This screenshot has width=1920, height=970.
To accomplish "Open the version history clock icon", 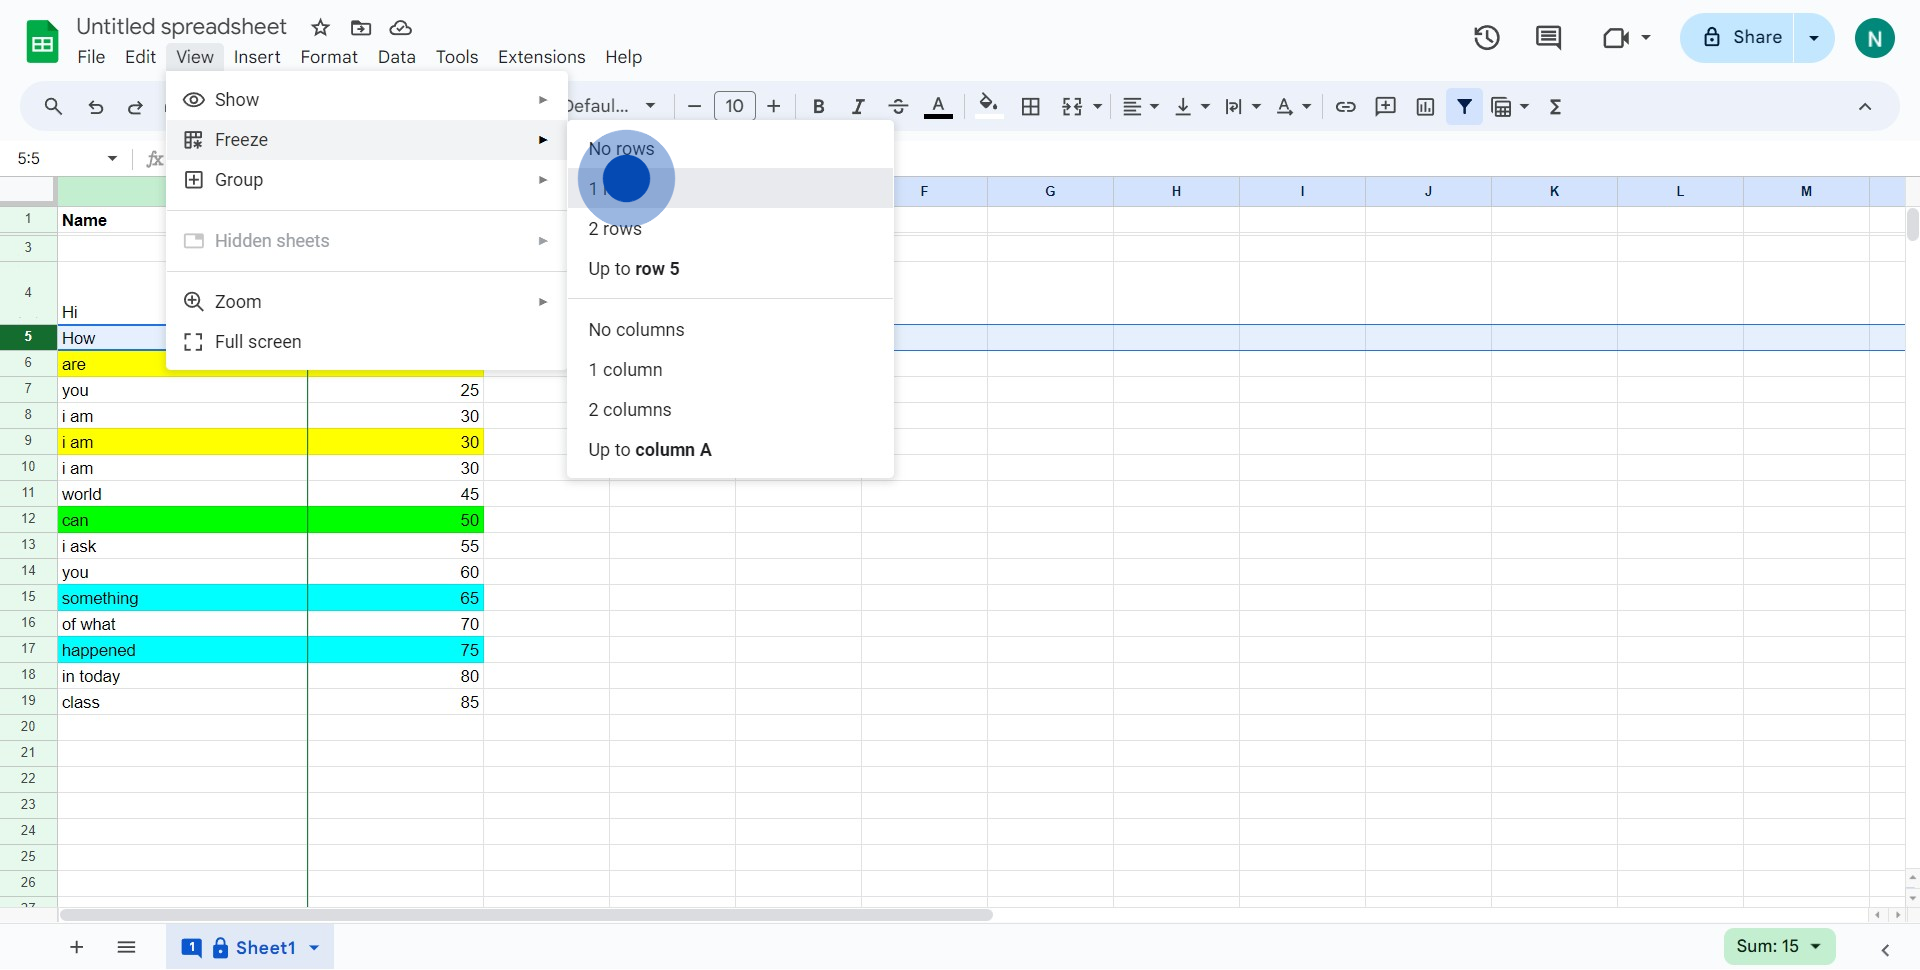I will [x=1486, y=38].
